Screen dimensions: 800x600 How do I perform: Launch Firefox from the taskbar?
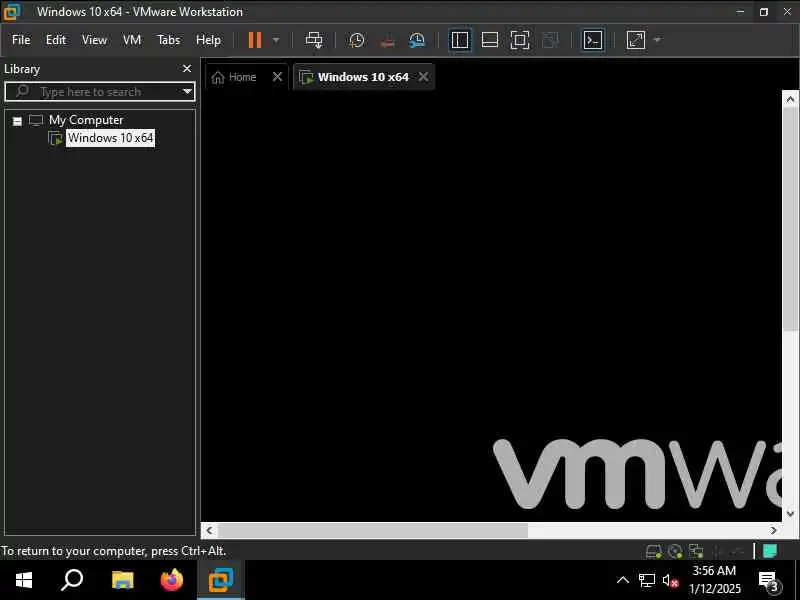point(172,580)
